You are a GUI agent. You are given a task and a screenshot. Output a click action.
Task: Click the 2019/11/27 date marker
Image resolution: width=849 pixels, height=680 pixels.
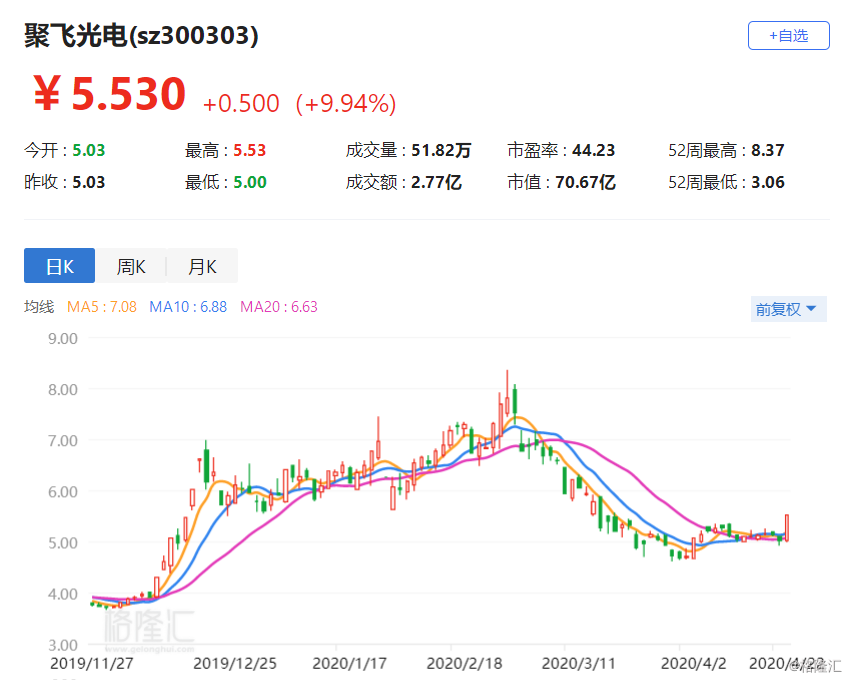(x=92, y=663)
